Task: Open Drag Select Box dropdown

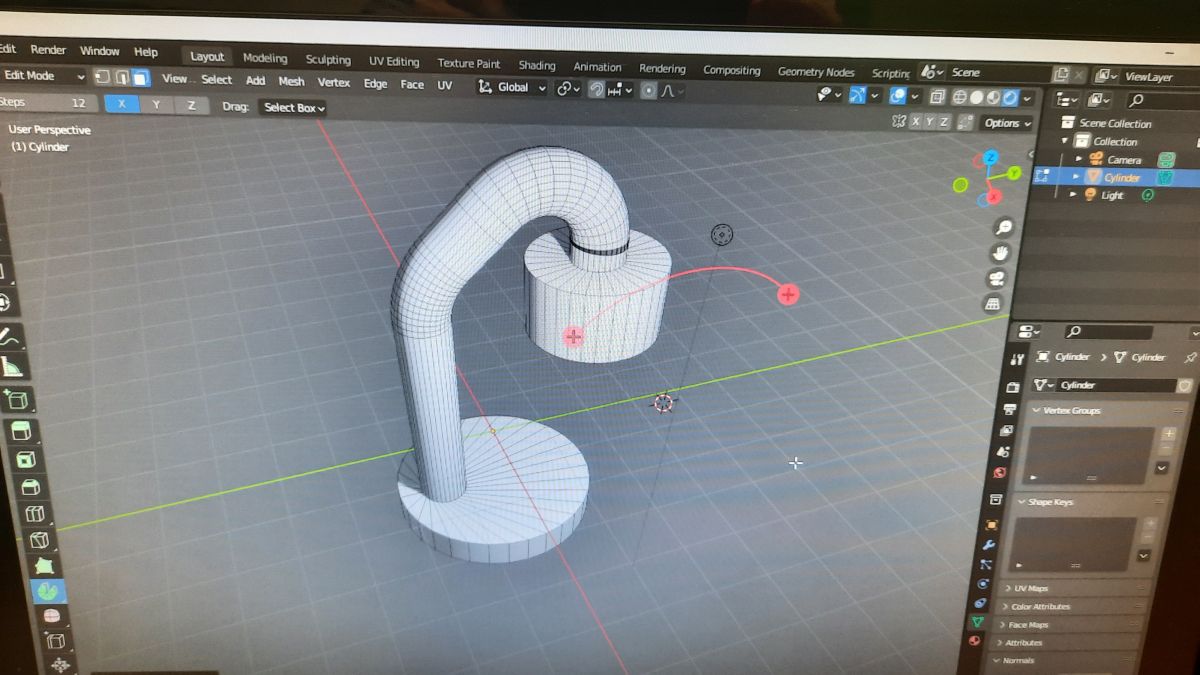Action: pos(293,107)
